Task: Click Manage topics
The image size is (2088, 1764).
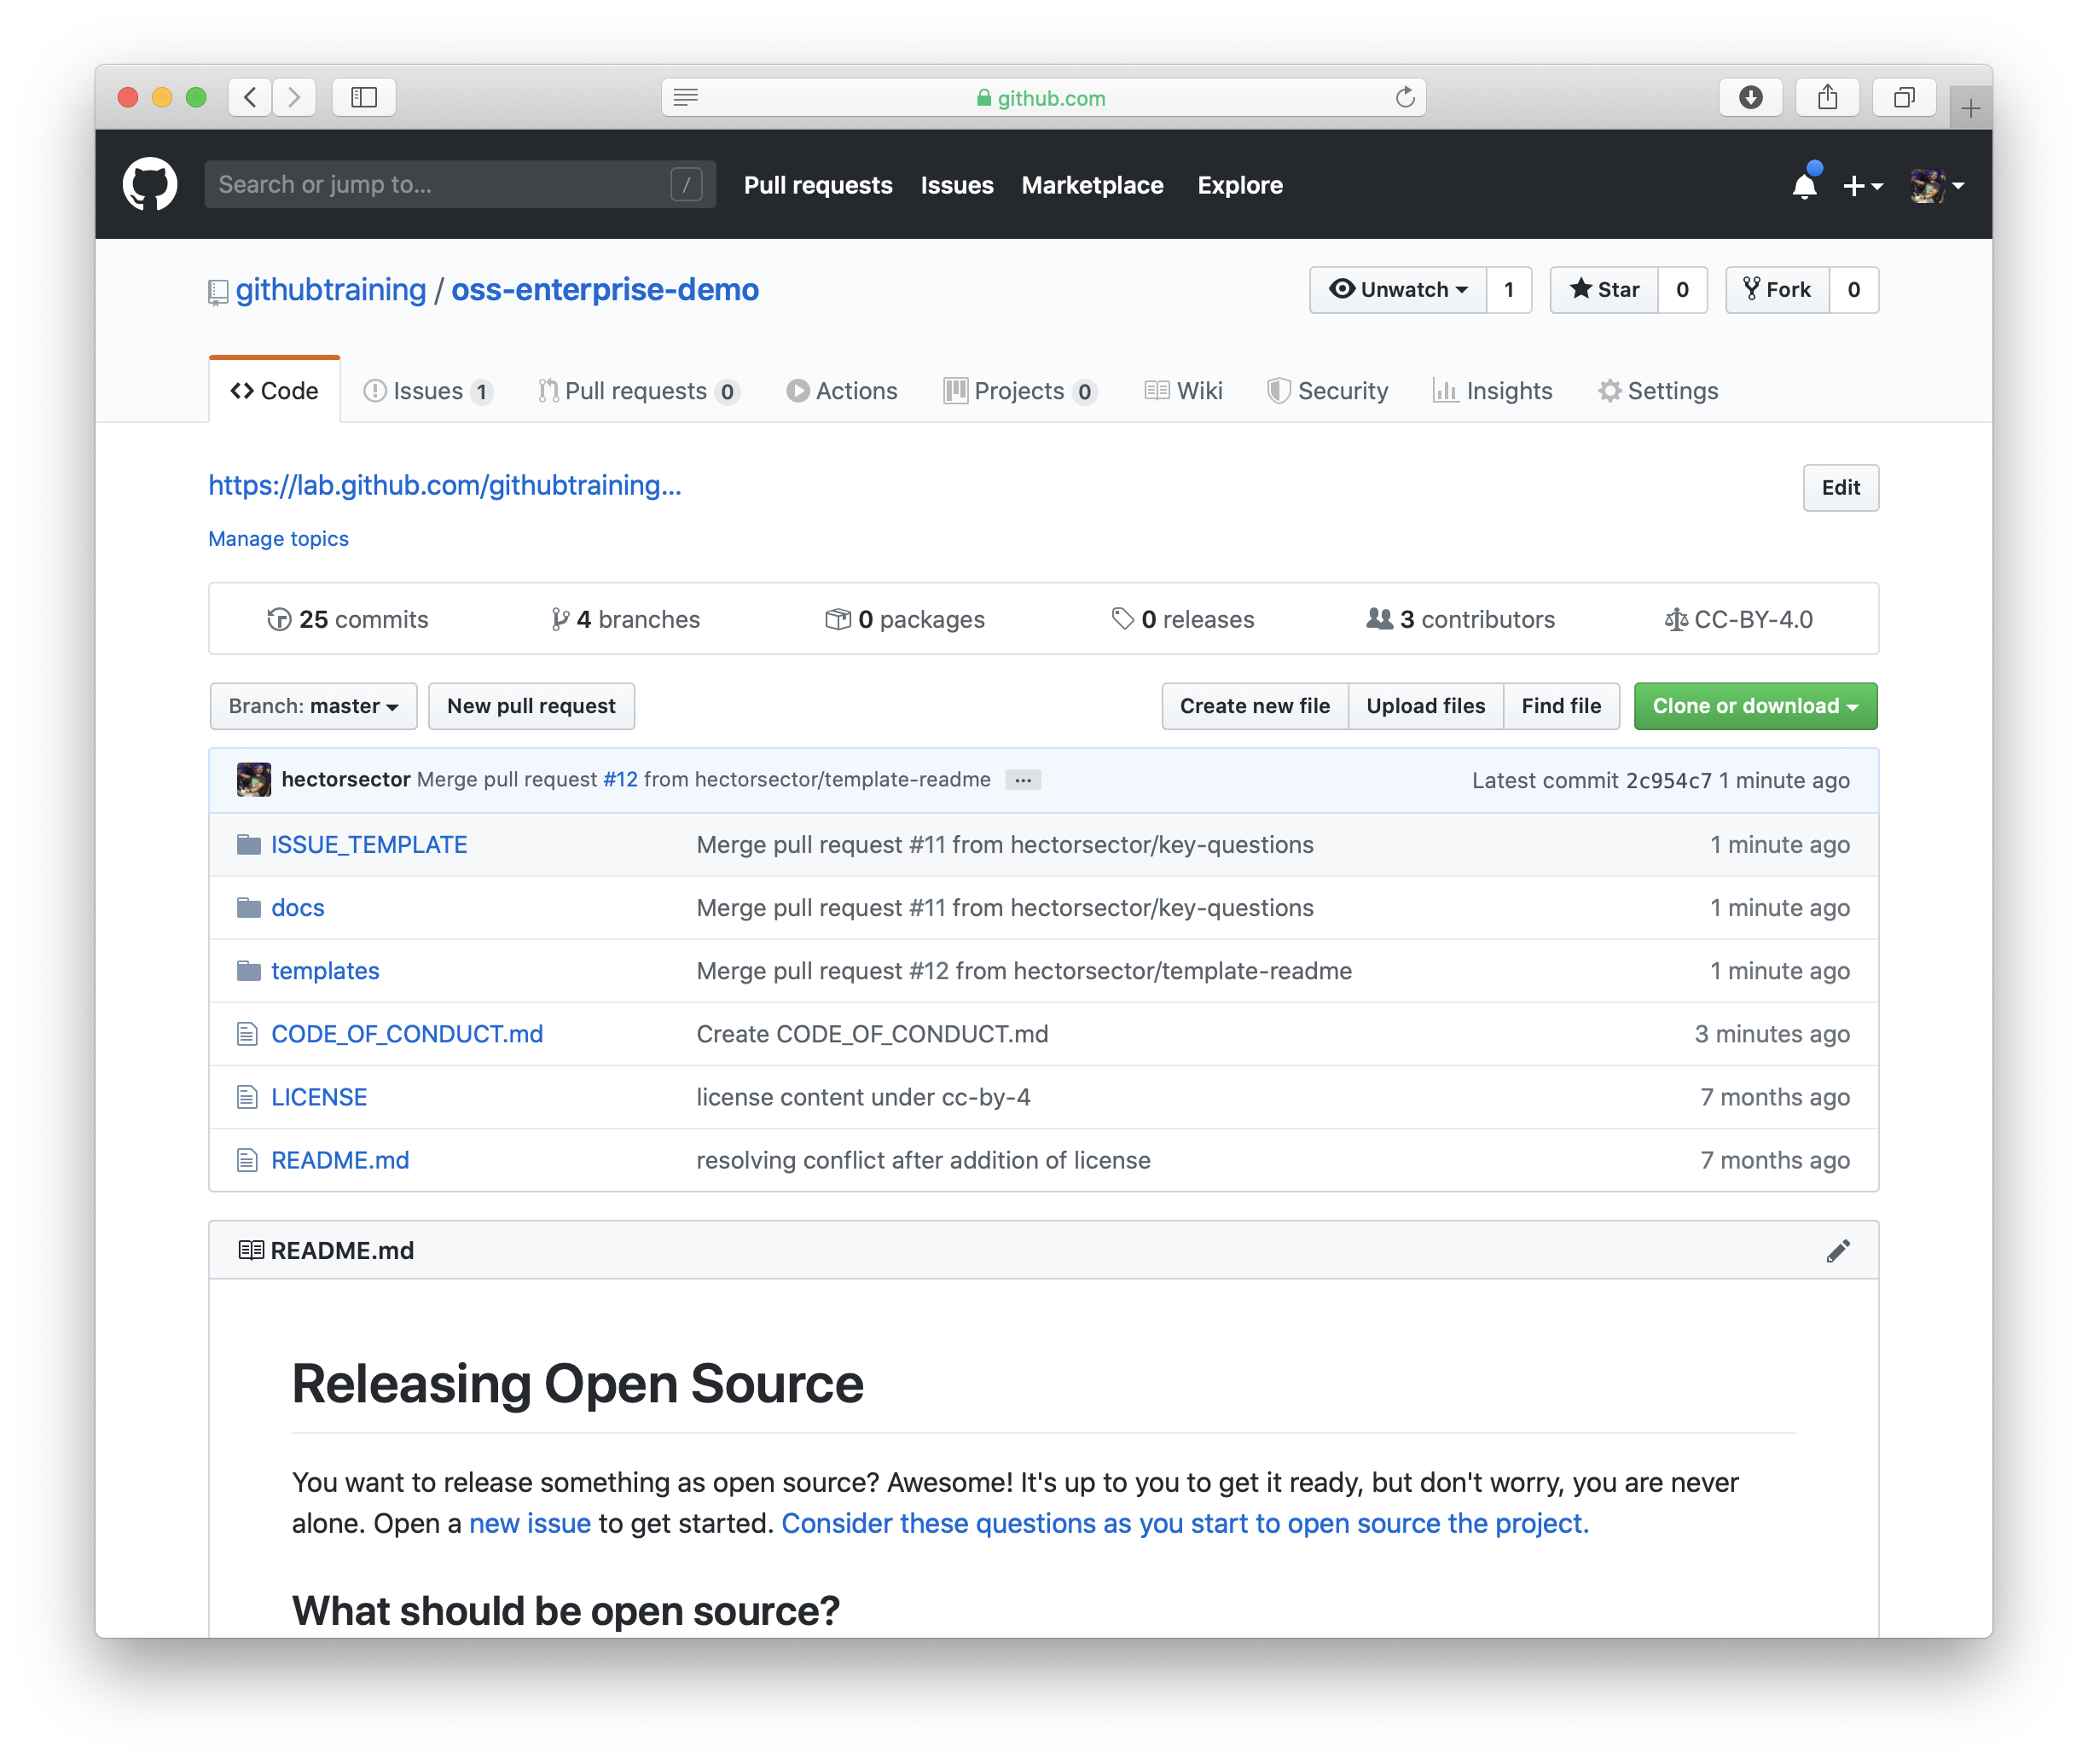Action: point(278,539)
